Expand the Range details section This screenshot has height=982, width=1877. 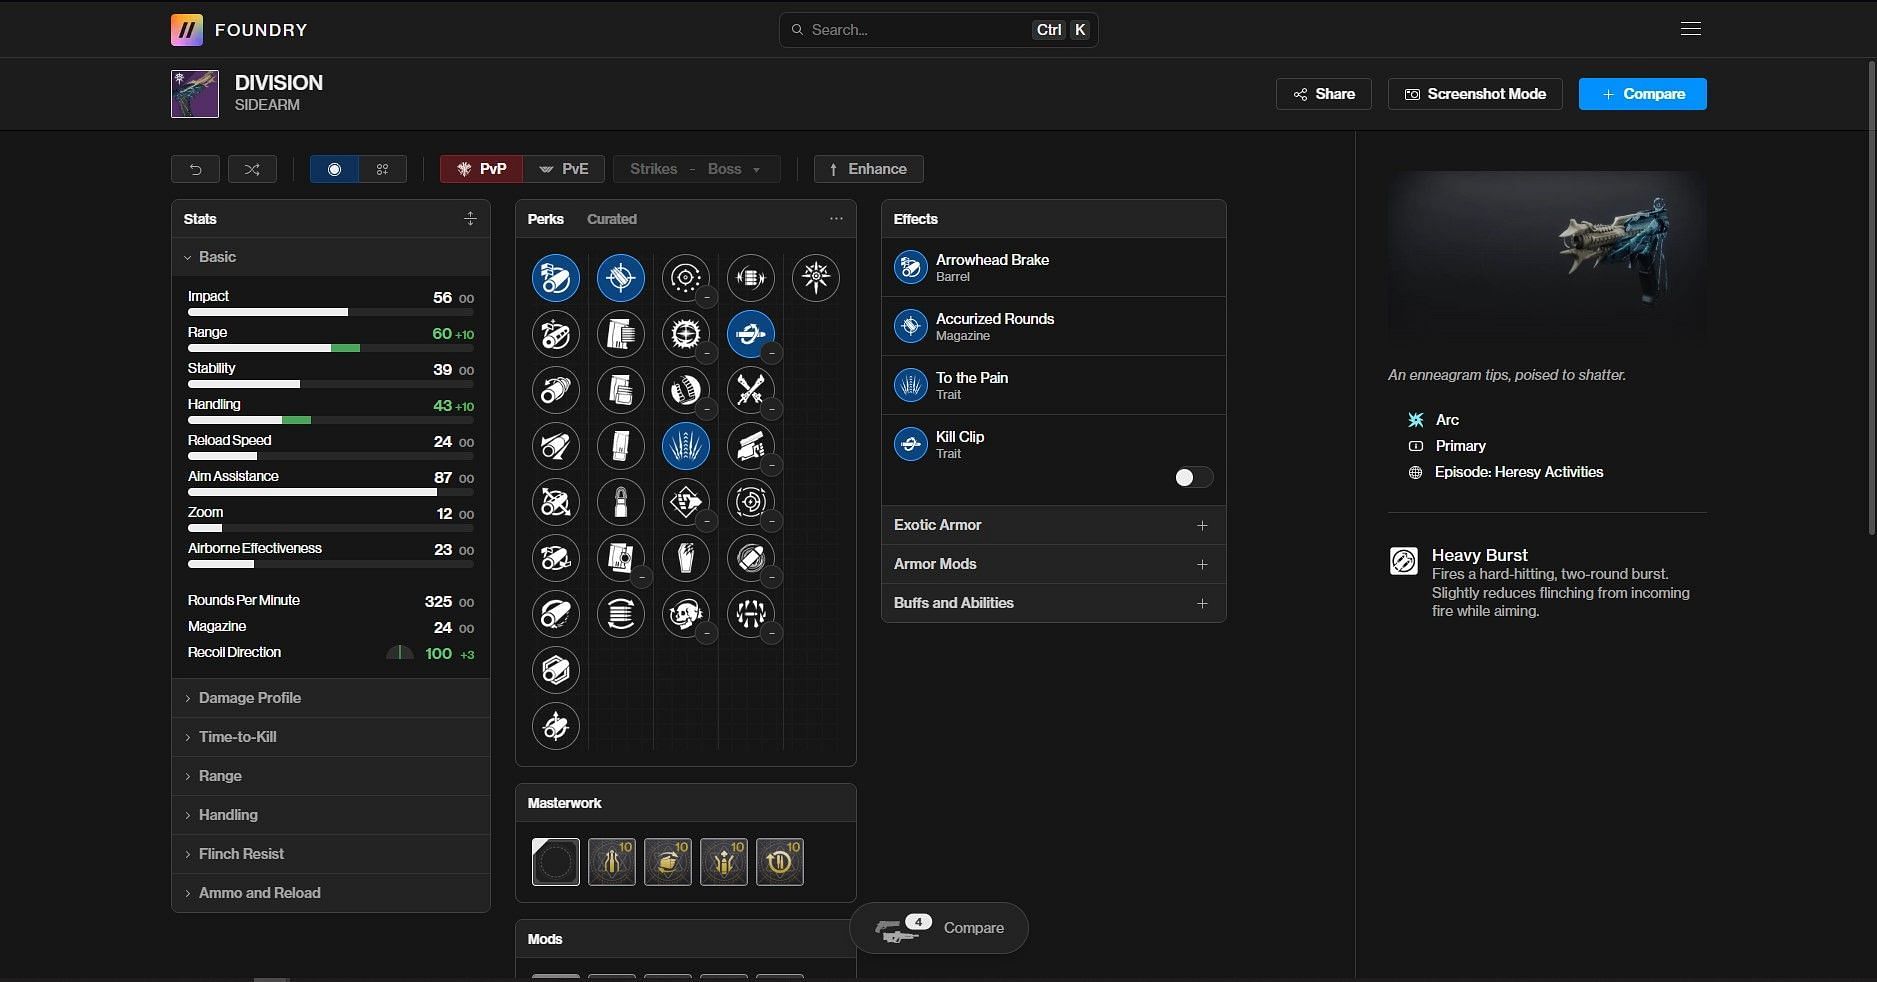click(331, 776)
